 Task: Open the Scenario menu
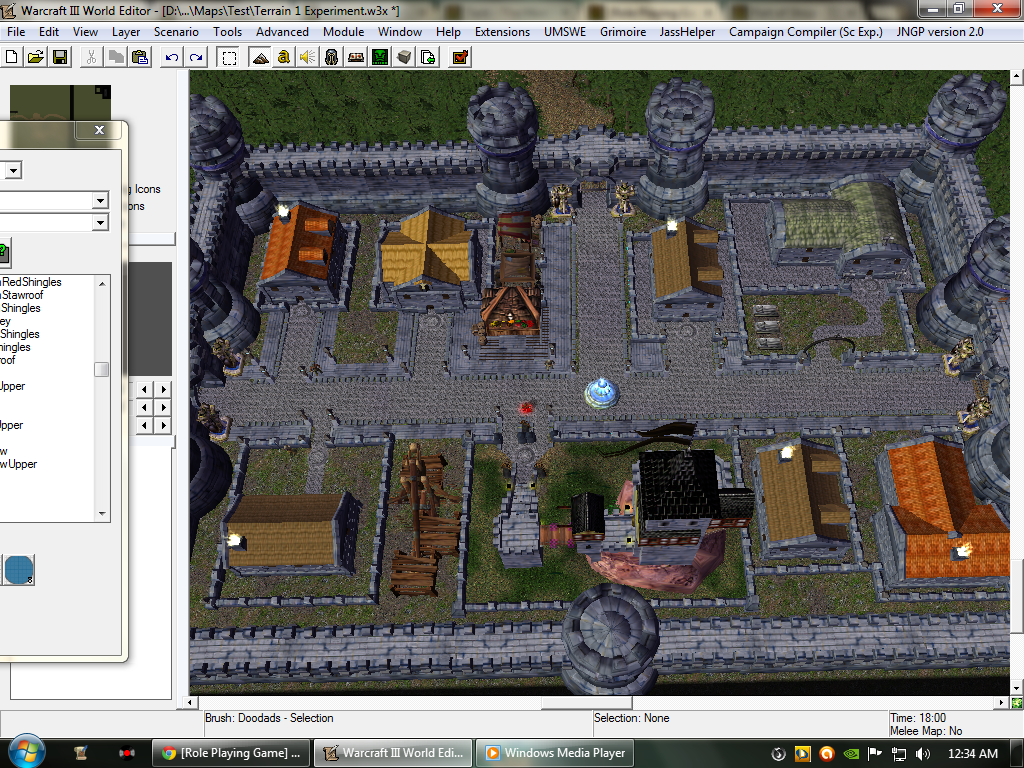coord(176,32)
